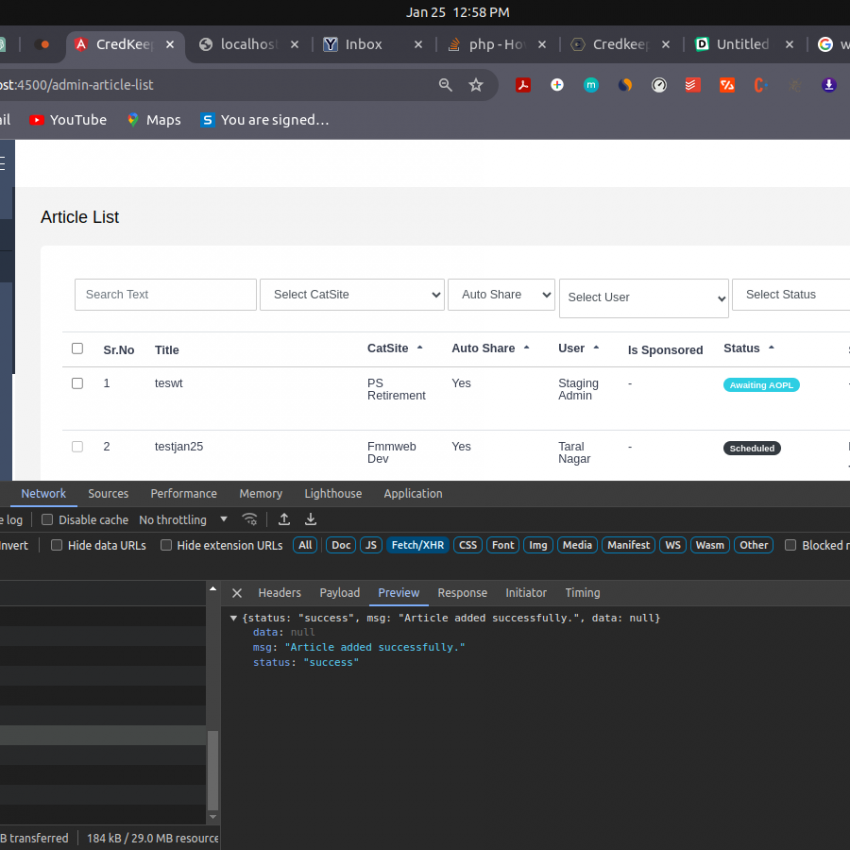Open the colorful plus extension icon

click(x=557, y=85)
